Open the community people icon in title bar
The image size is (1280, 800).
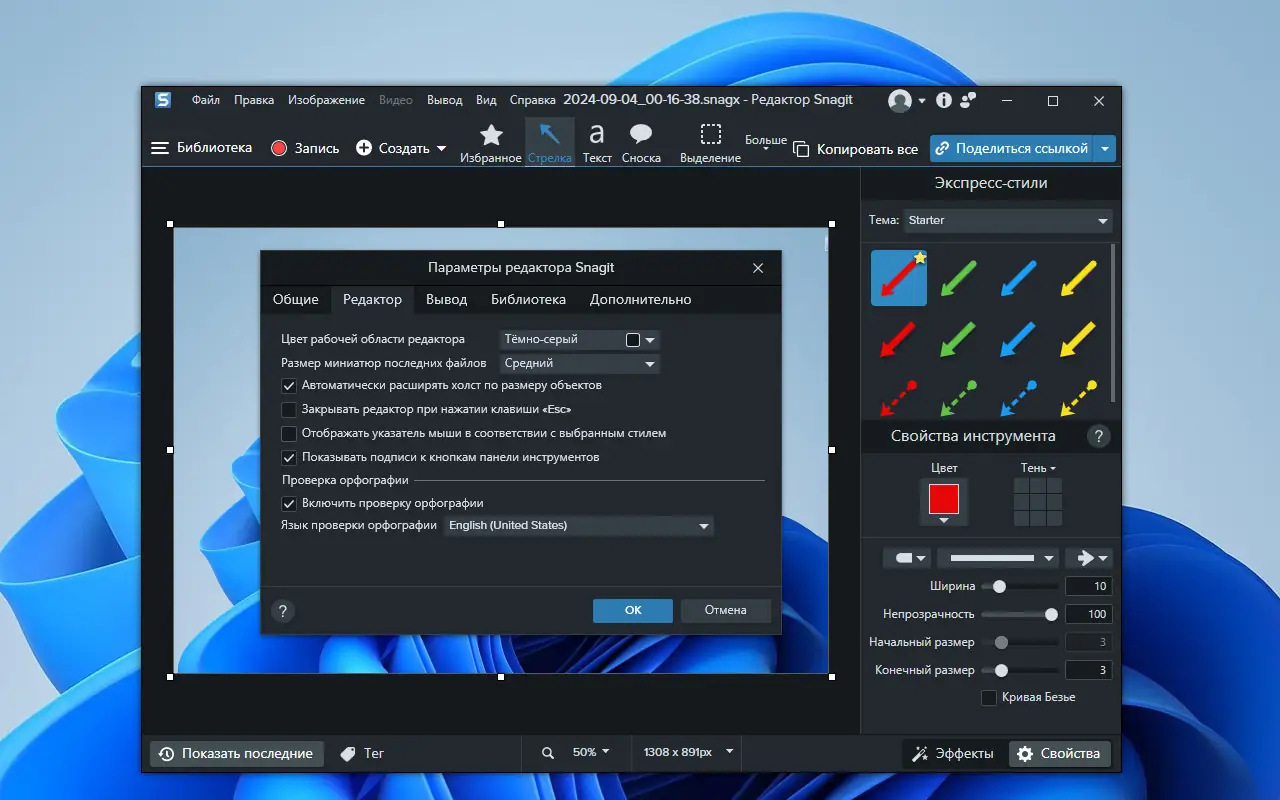click(x=968, y=100)
